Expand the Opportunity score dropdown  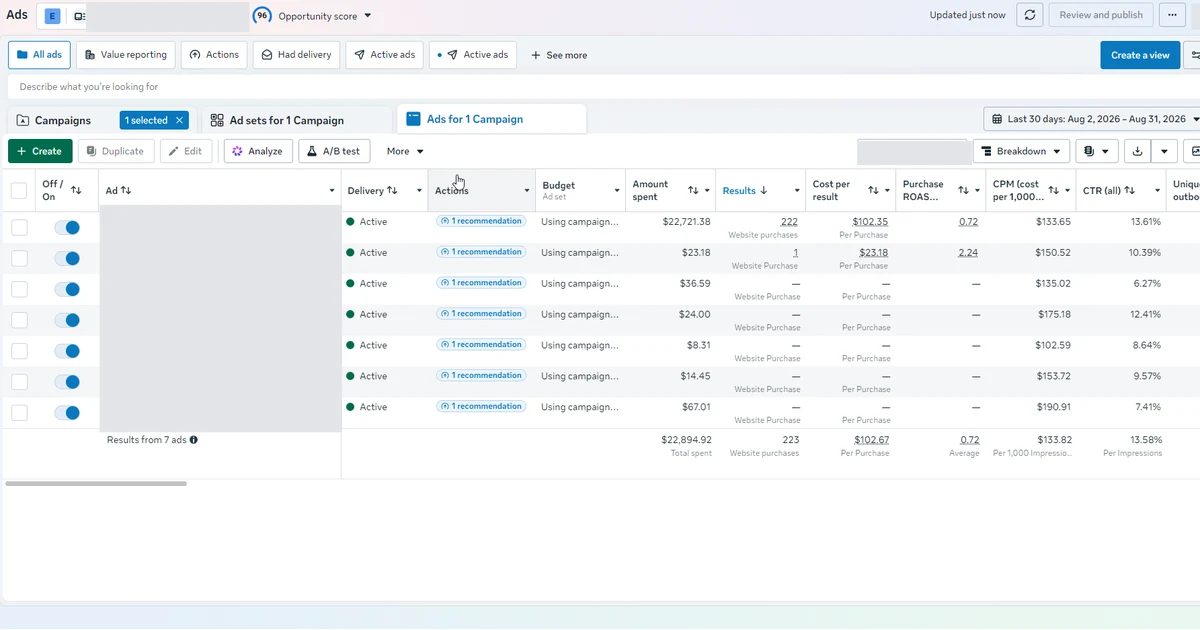(x=367, y=16)
